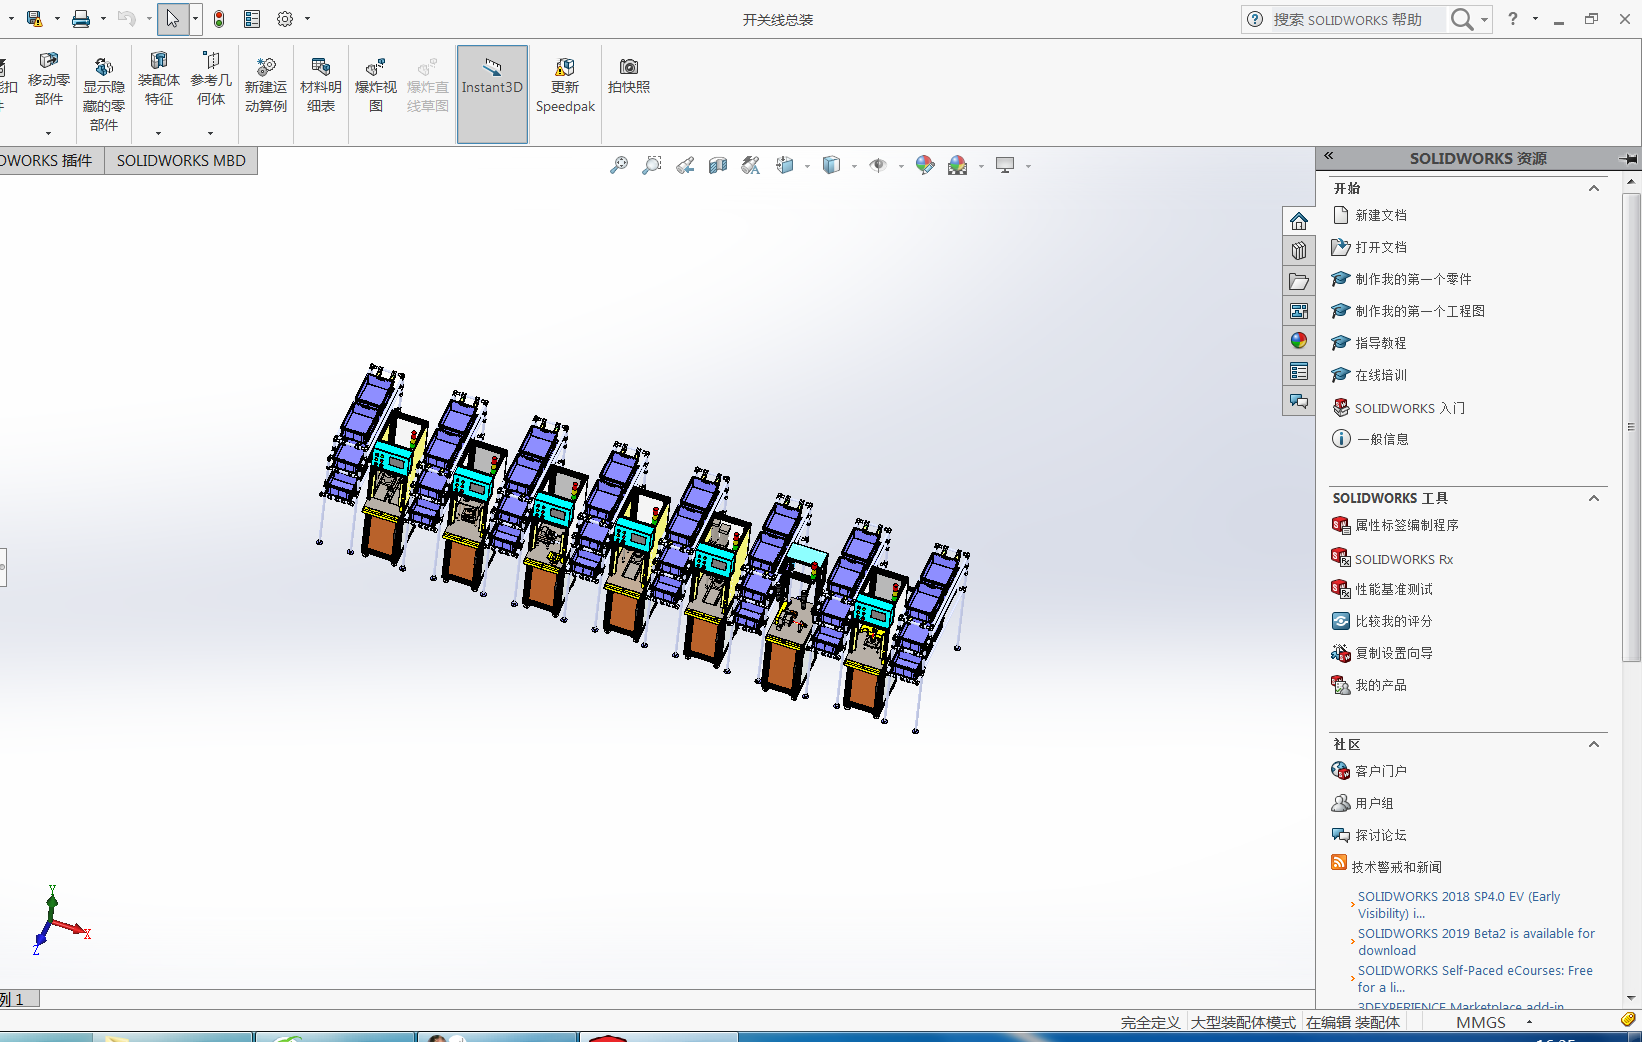Click the Previous View icon
The height and width of the screenshot is (1042, 1642).
click(x=685, y=165)
